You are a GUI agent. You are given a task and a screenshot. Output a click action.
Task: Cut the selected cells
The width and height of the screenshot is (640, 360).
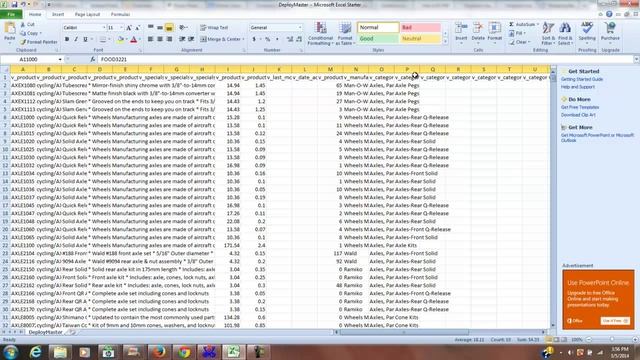click(27, 25)
